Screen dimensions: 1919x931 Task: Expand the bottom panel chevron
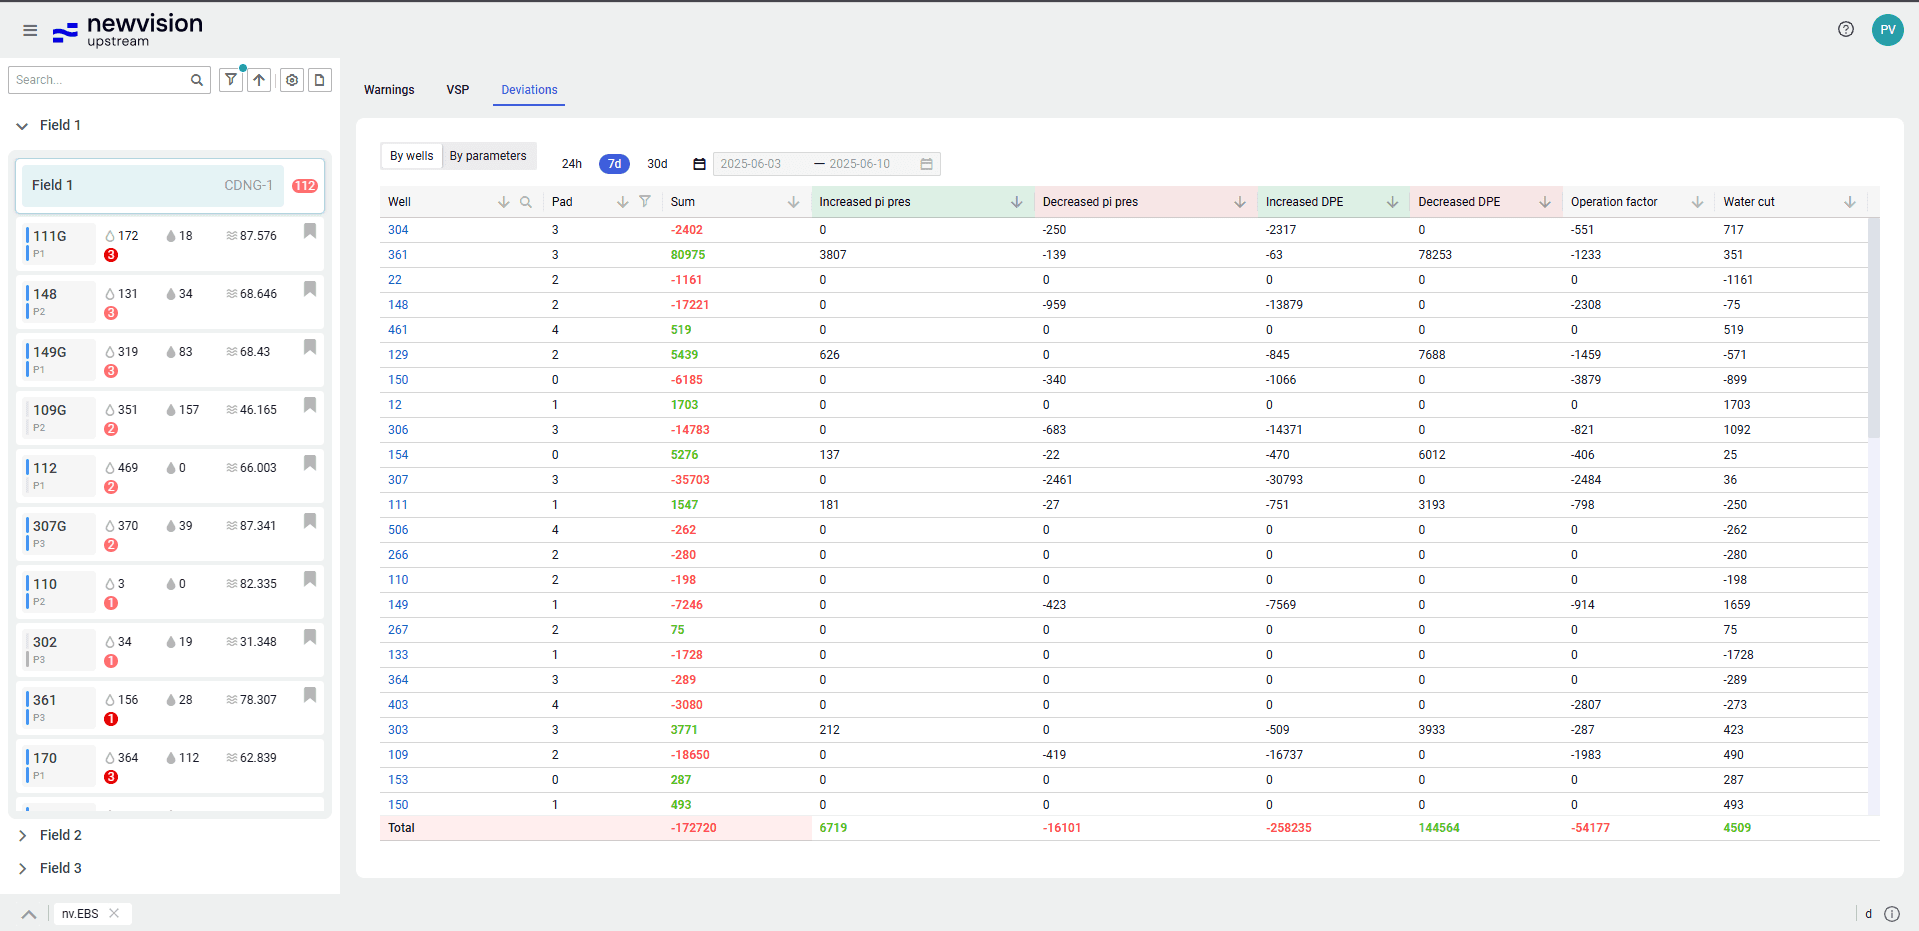29,914
